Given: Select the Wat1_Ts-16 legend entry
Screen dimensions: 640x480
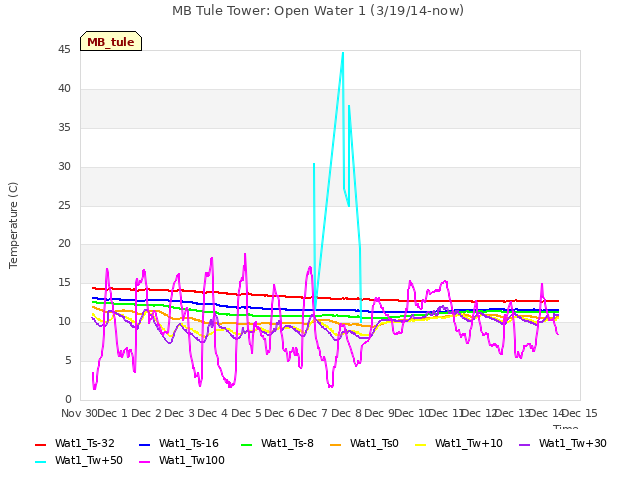Looking at the screenshot, I should 179,443.
